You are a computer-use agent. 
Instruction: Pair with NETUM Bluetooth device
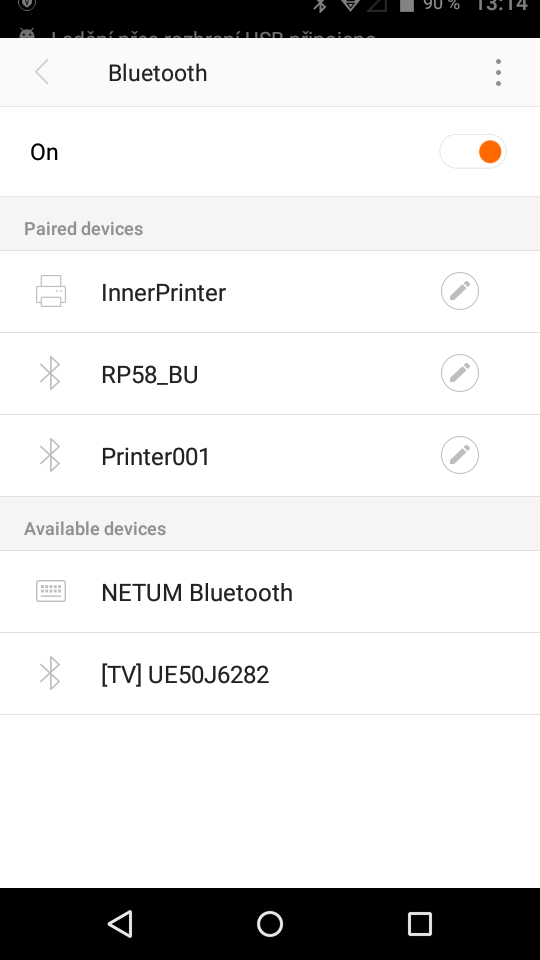pos(270,591)
